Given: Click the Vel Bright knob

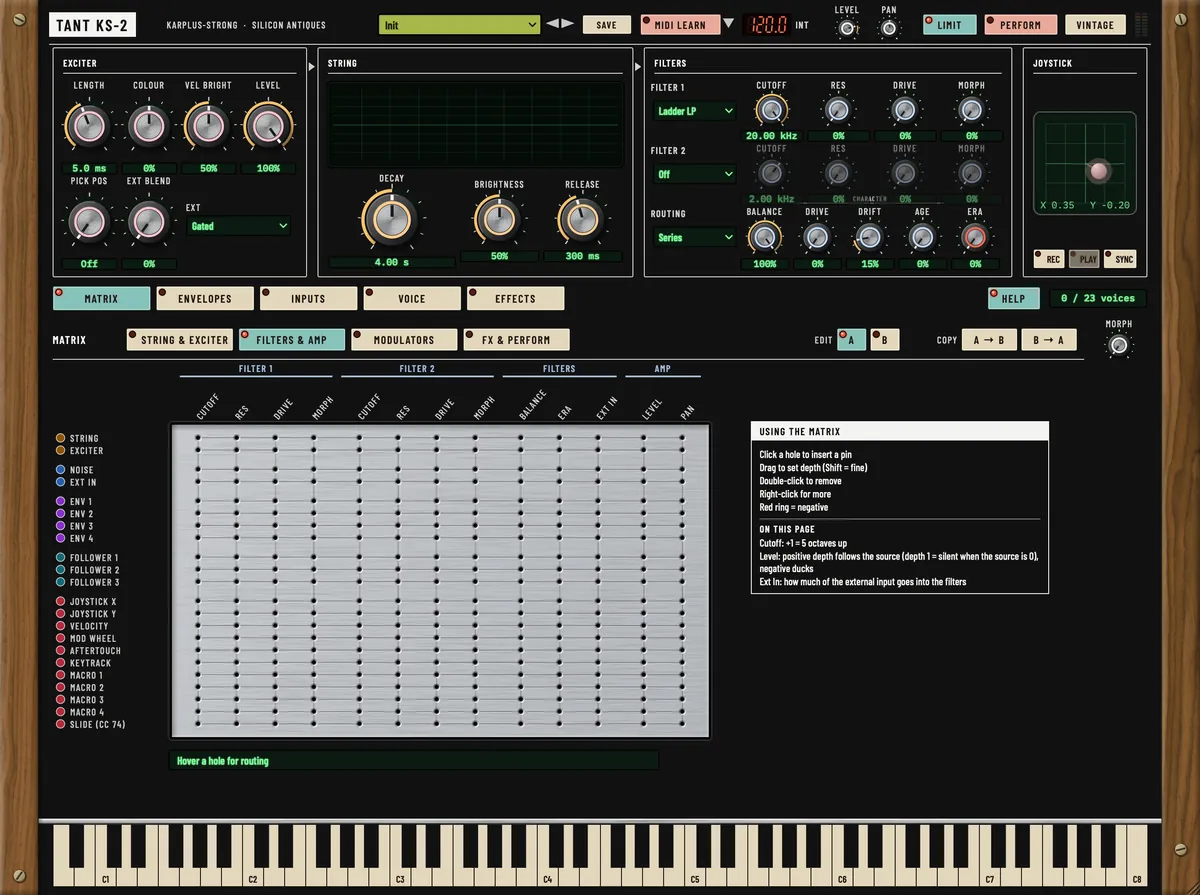Looking at the screenshot, I should point(208,126).
